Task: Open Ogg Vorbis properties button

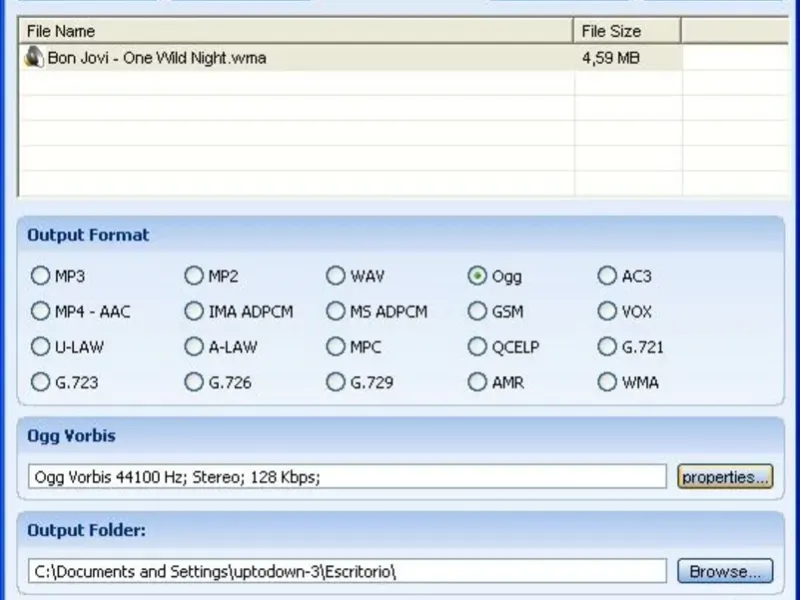Action: 725,477
